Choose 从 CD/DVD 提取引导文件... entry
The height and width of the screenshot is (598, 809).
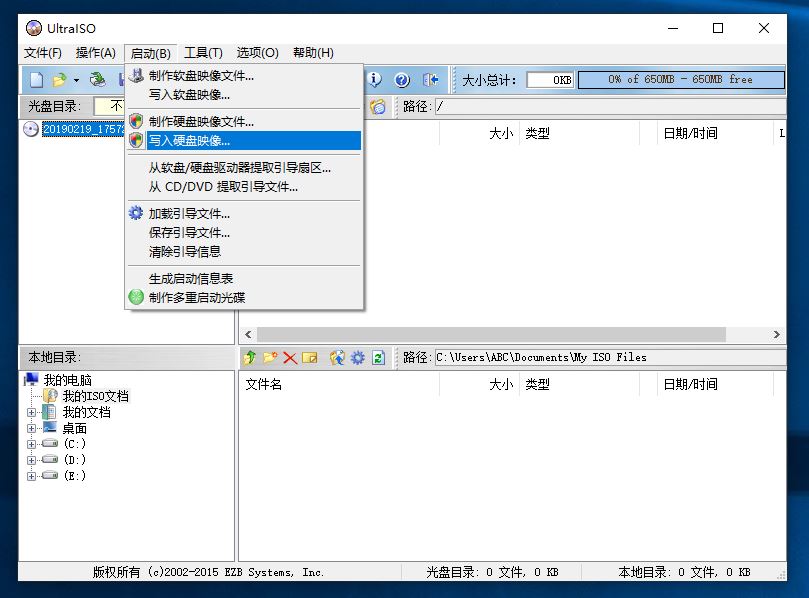pyautogui.click(x=245, y=186)
